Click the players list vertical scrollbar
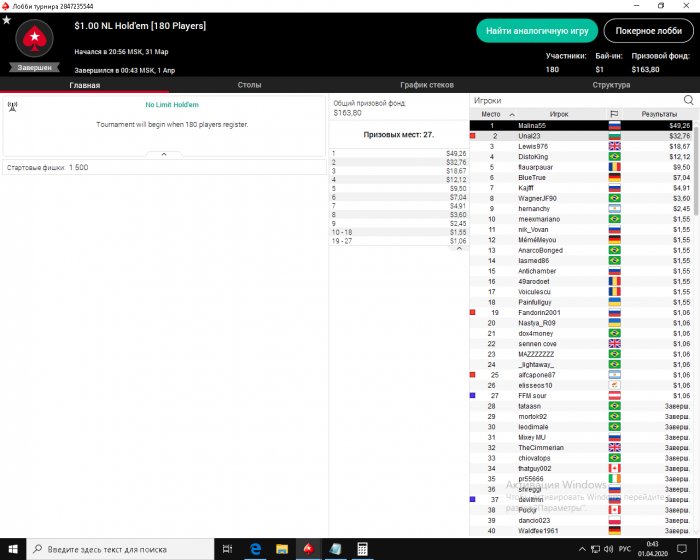Screen dimensions: 700x560 pos(696,328)
